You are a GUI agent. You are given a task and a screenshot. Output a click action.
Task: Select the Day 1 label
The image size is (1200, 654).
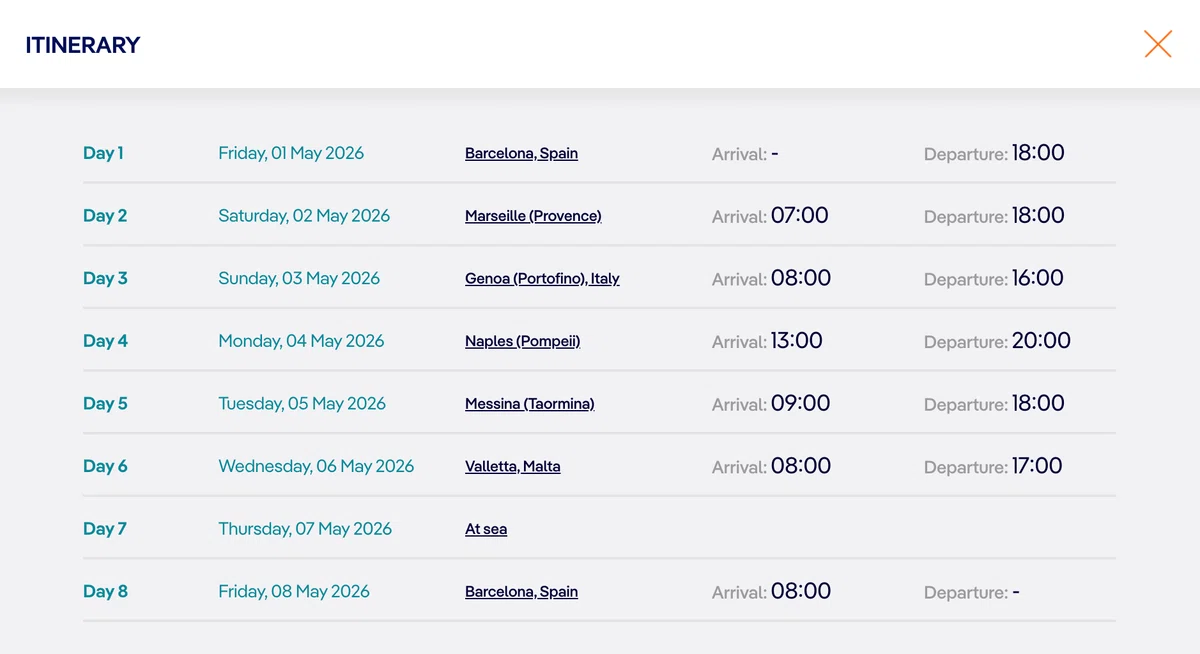click(103, 153)
